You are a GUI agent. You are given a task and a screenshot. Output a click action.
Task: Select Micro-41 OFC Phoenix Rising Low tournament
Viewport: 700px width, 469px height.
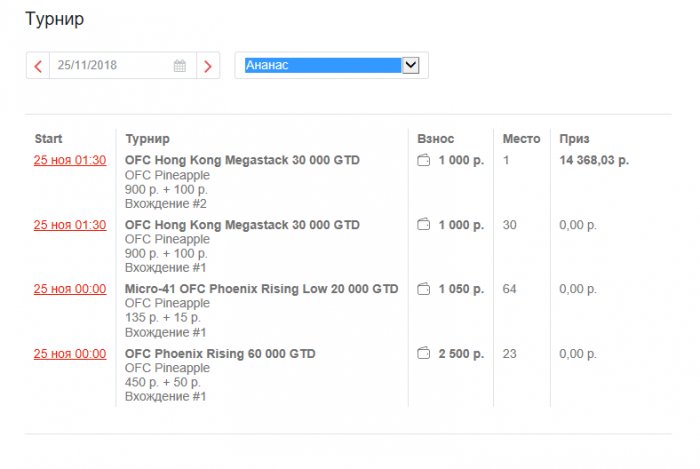(x=261, y=289)
